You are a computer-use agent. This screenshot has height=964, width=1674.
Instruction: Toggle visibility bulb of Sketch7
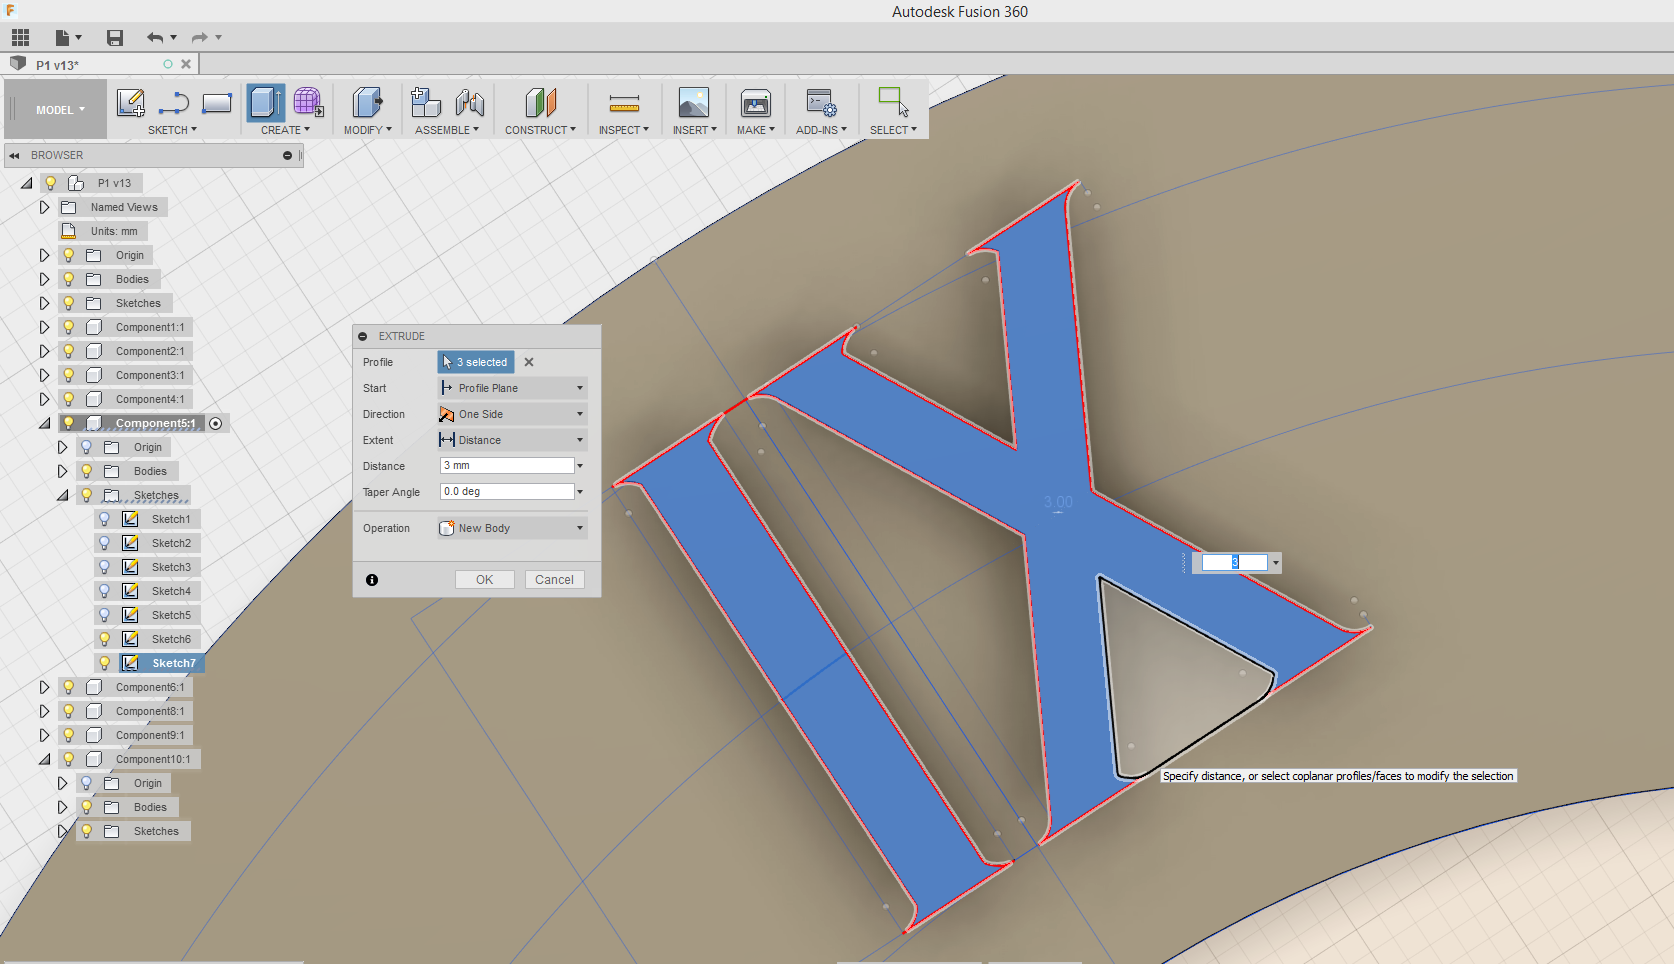click(105, 663)
